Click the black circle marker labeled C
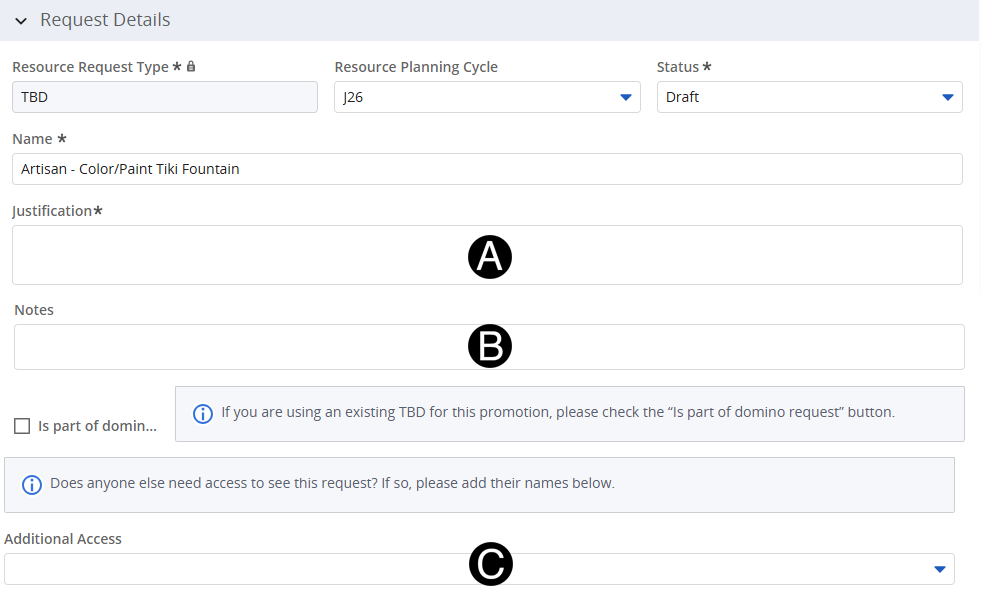The width and height of the screenshot is (981, 597). pyautogui.click(x=491, y=565)
